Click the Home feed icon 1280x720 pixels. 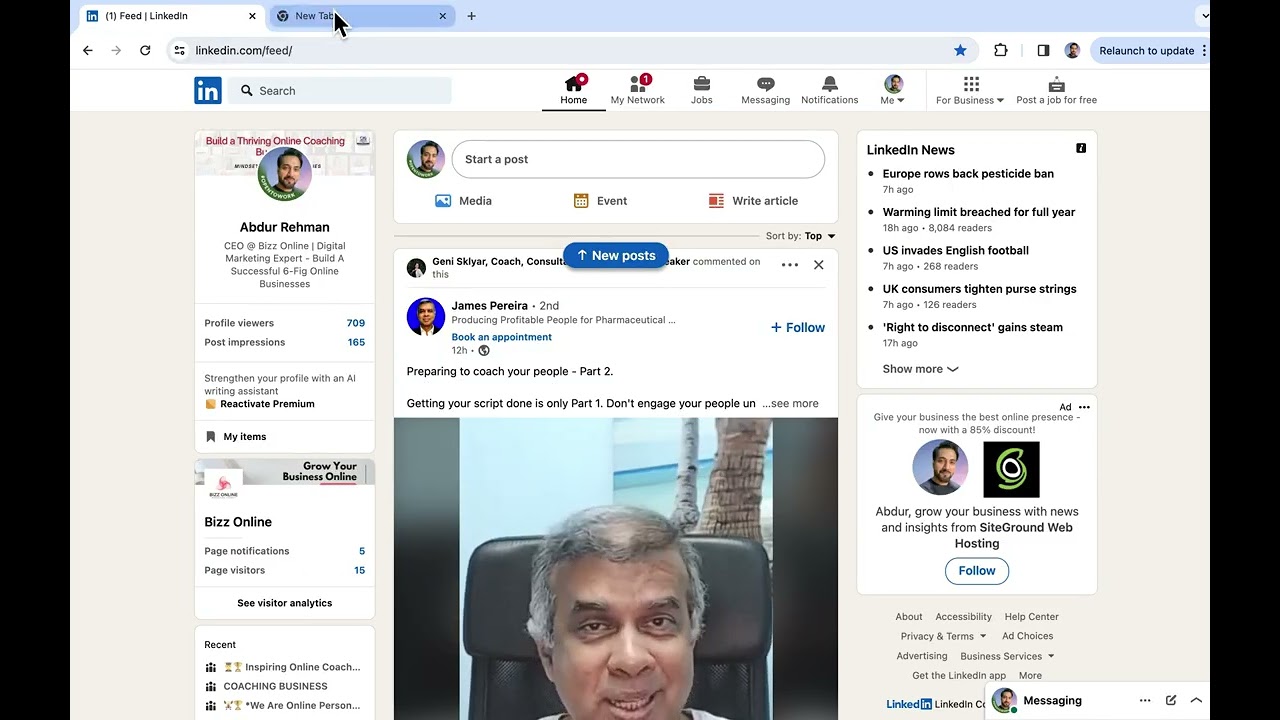pos(574,83)
